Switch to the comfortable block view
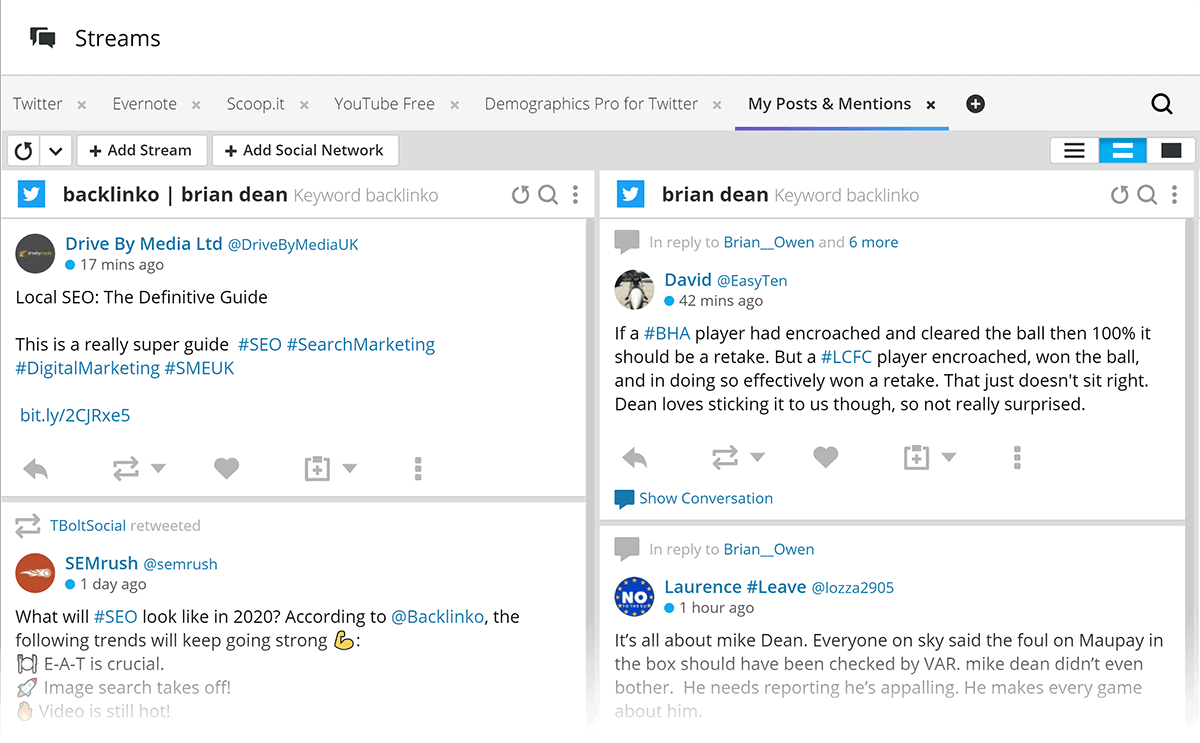The width and height of the screenshot is (1200, 743). (1171, 151)
